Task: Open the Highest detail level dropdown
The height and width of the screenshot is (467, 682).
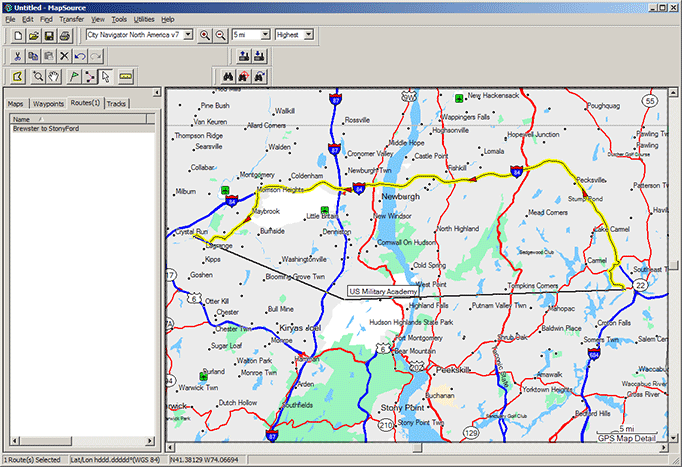Action: point(308,35)
